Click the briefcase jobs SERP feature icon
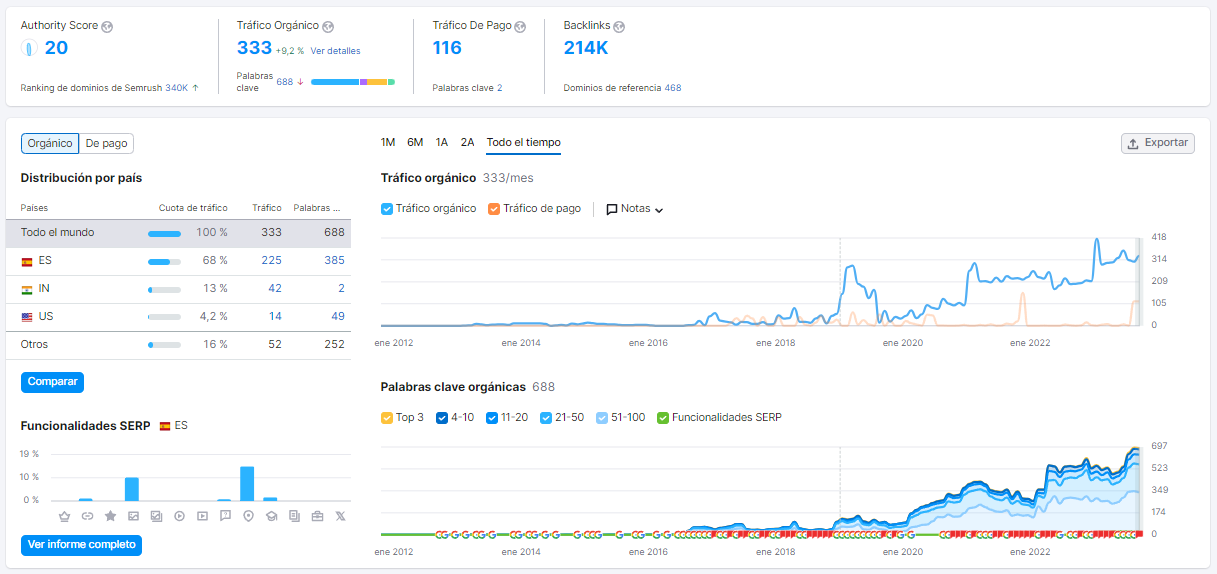This screenshot has height=574, width=1217. pyautogui.click(x=317, y=516)
